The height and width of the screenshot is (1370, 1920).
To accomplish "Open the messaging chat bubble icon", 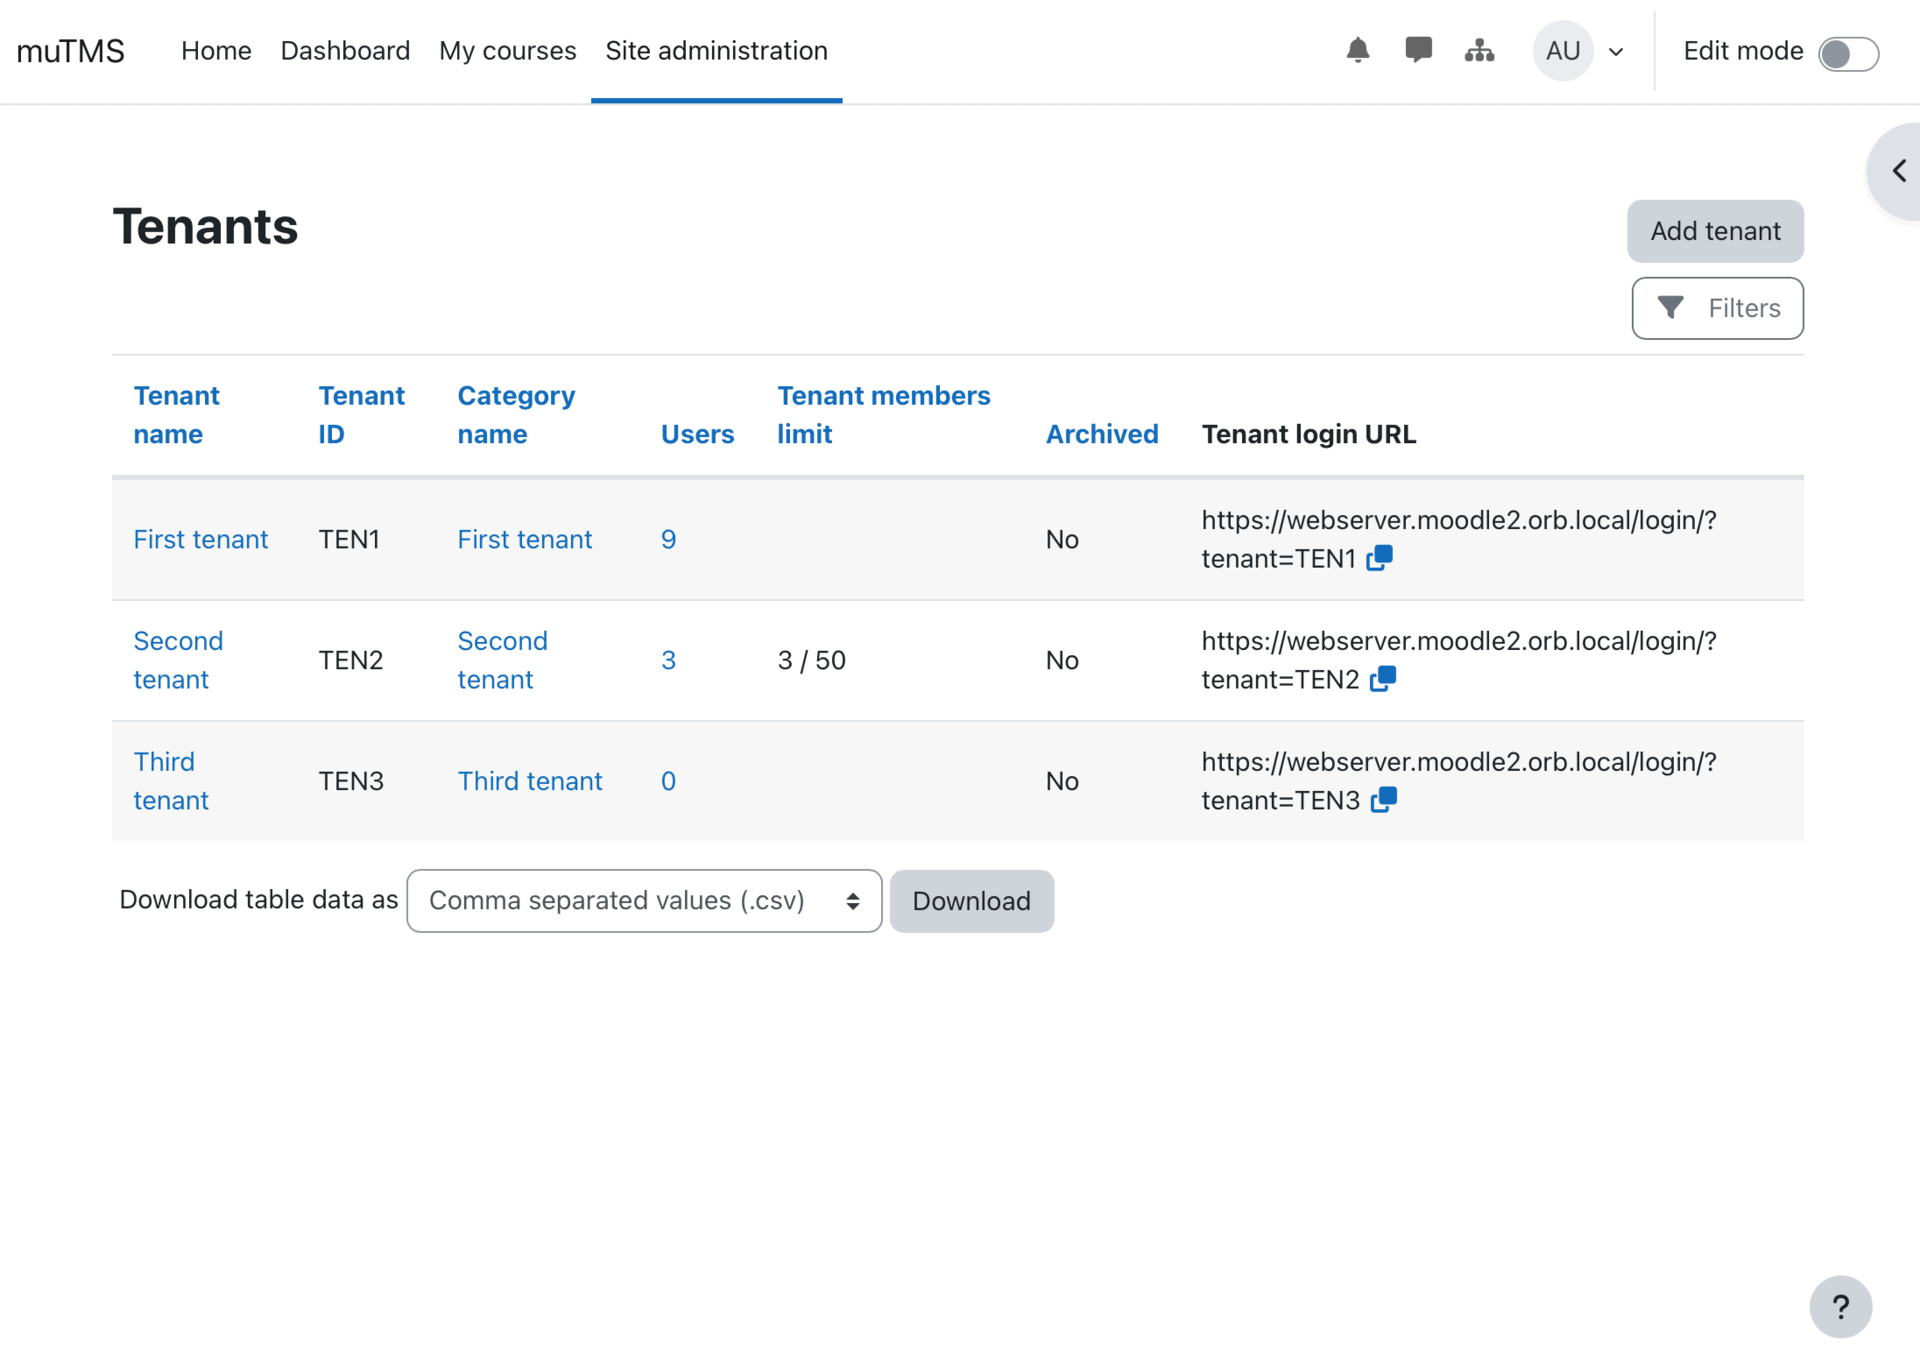I will pyautogui.click(x=1418, y=50).
